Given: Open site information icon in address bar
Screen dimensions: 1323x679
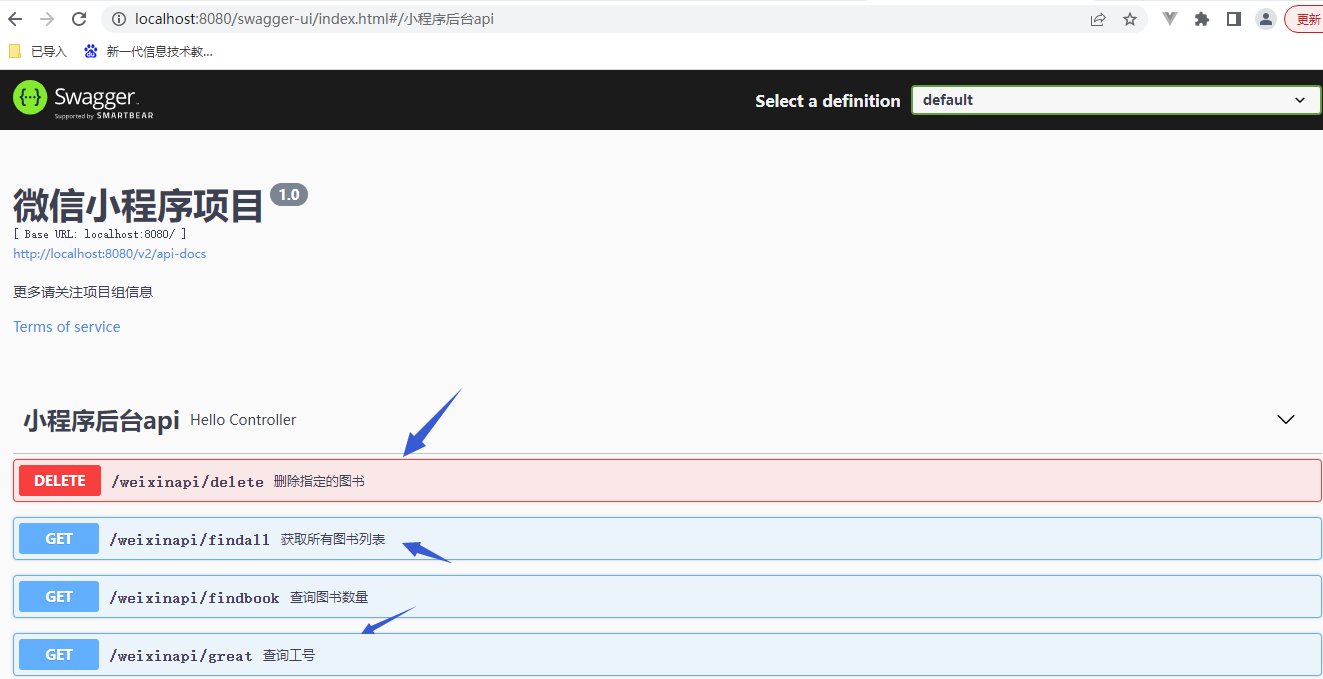Looking at the screenshot, I should coord(118,19).
